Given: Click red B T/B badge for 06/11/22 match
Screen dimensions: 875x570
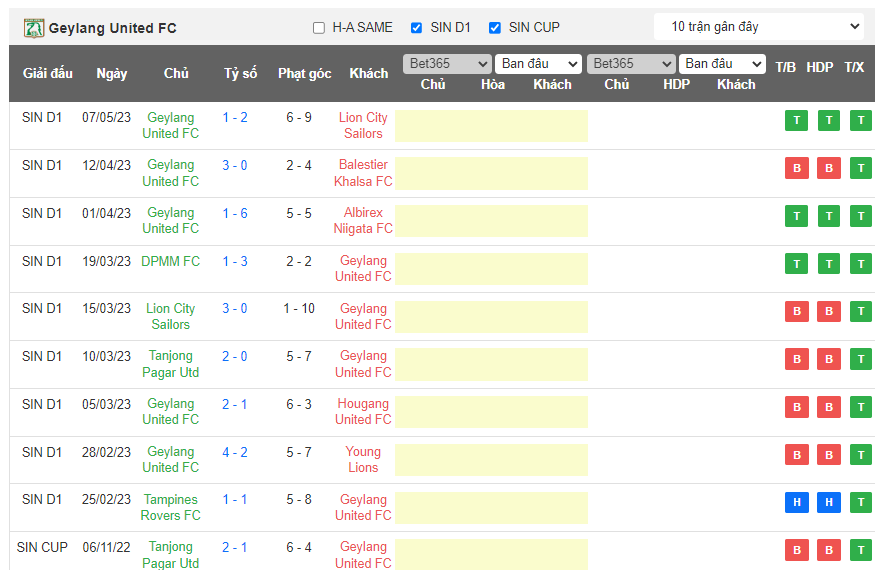Looking at the screenshot, I should pyautogui.click(x=796, y=550).
